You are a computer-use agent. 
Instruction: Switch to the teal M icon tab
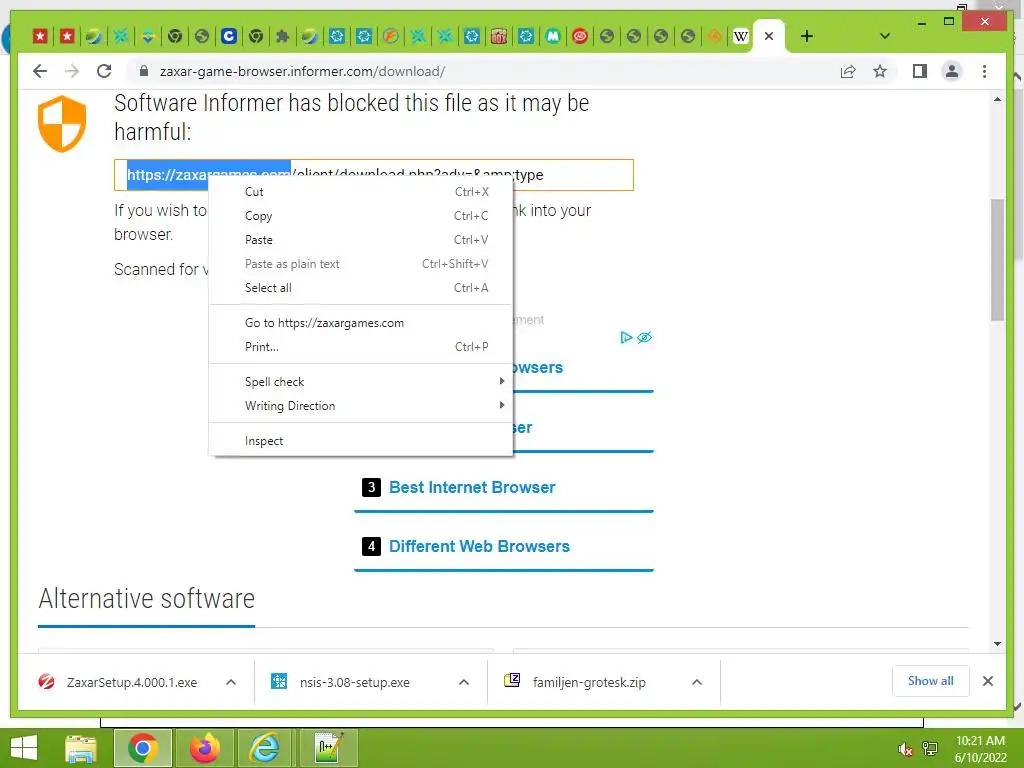553,36
